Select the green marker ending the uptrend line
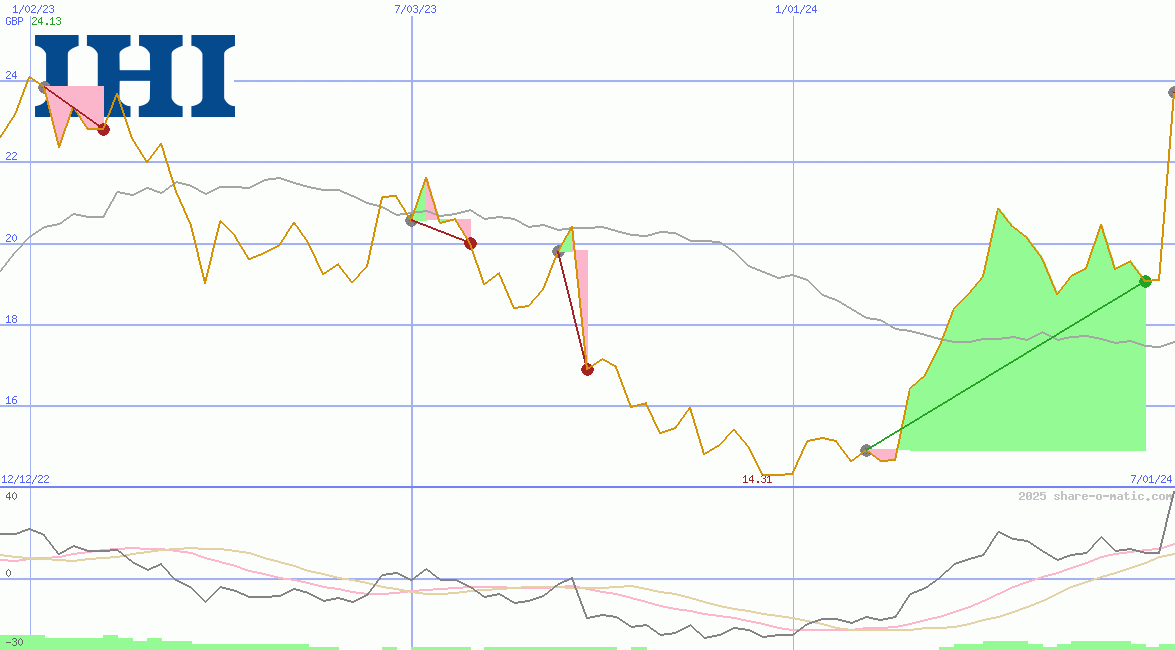1175x650 pixels. pyautogui.click(x=1146, y=282)
